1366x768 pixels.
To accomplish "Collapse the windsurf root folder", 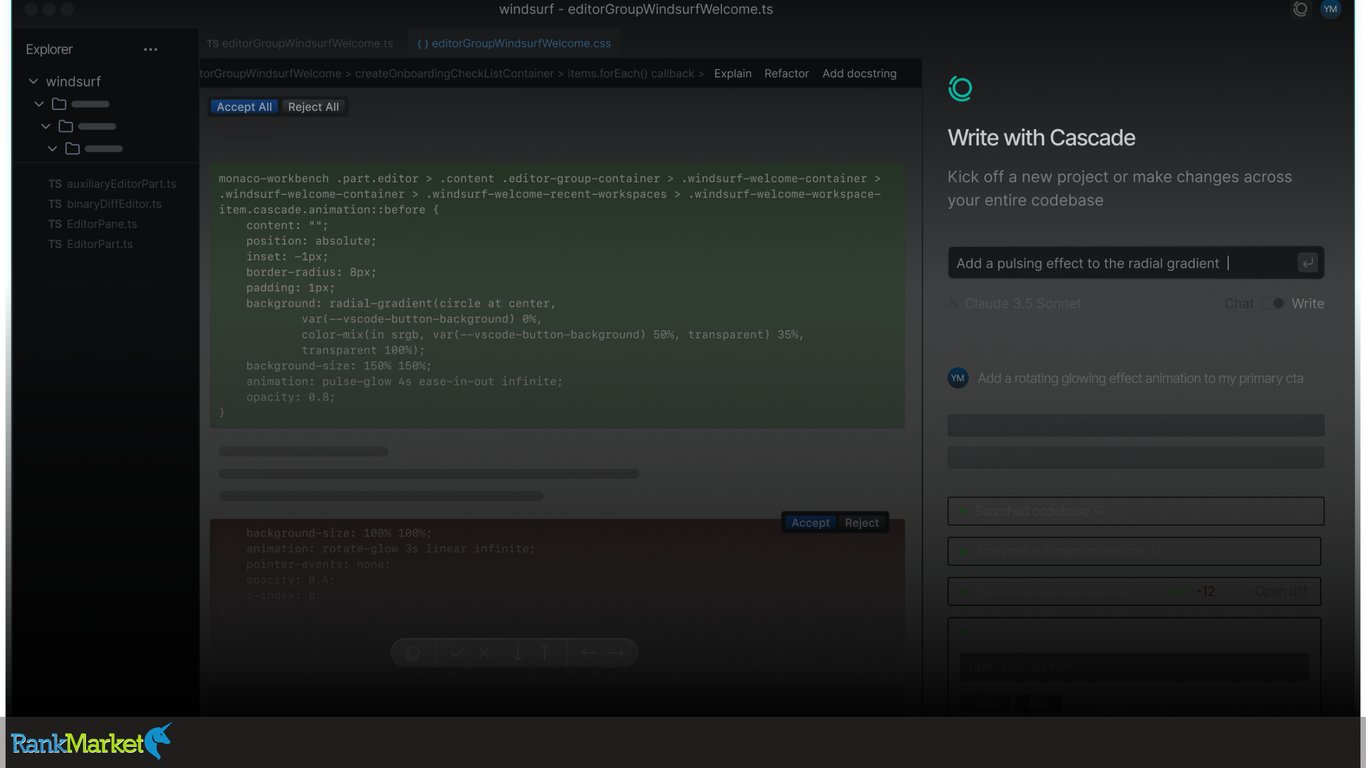I will 33,81.
